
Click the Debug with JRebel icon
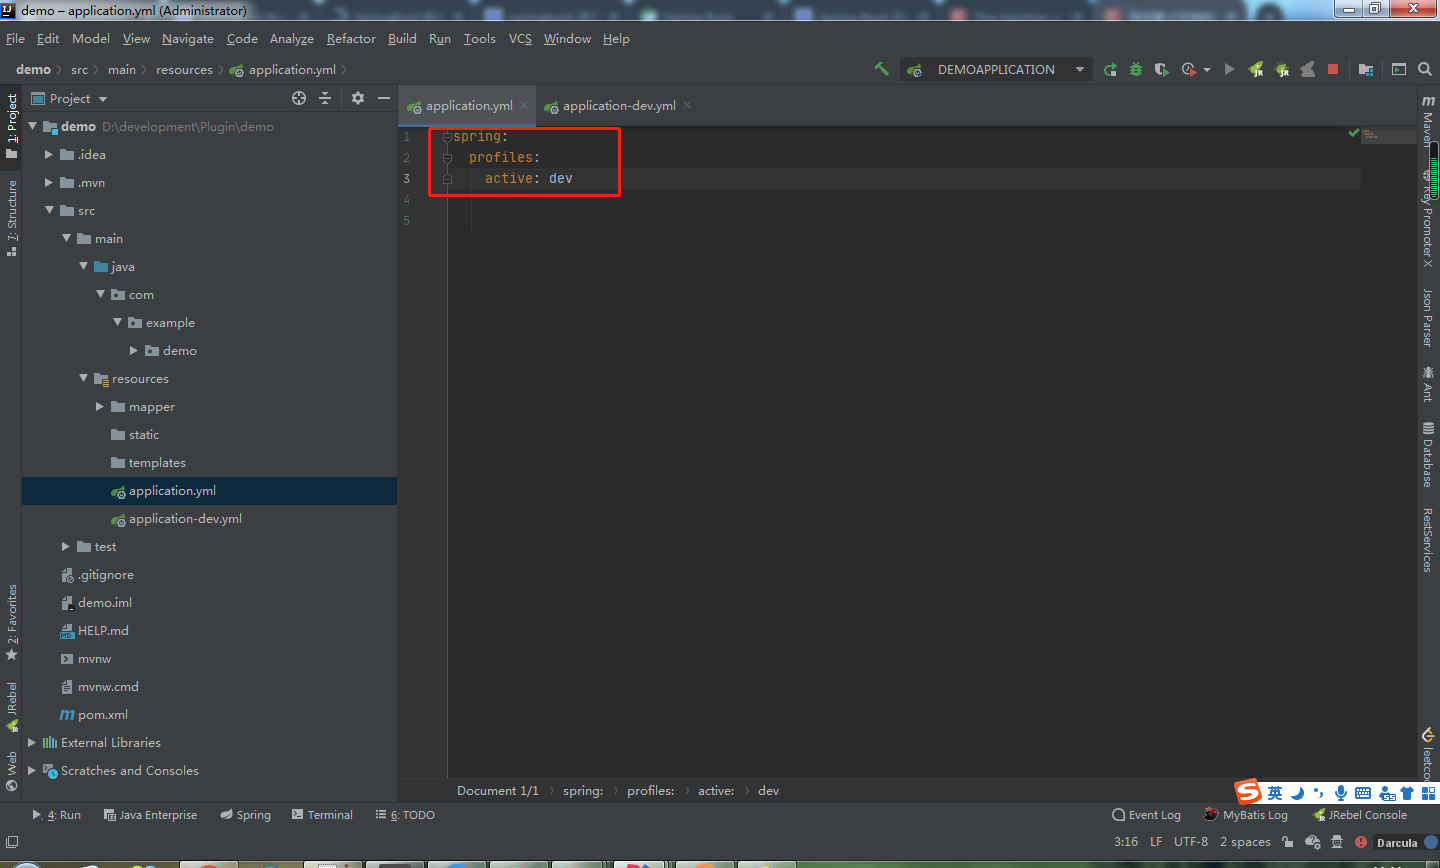coord(1282,69)
